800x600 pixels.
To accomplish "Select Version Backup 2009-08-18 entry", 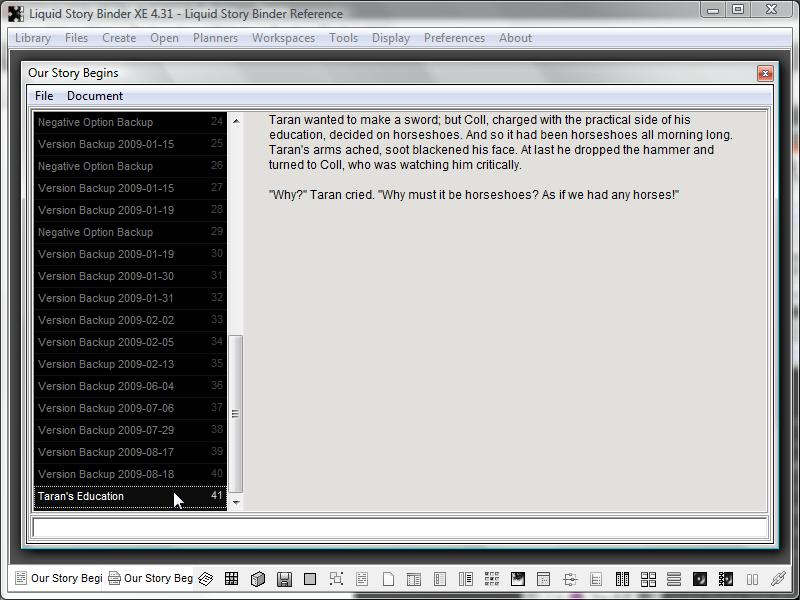I will [x=106, y=474].
